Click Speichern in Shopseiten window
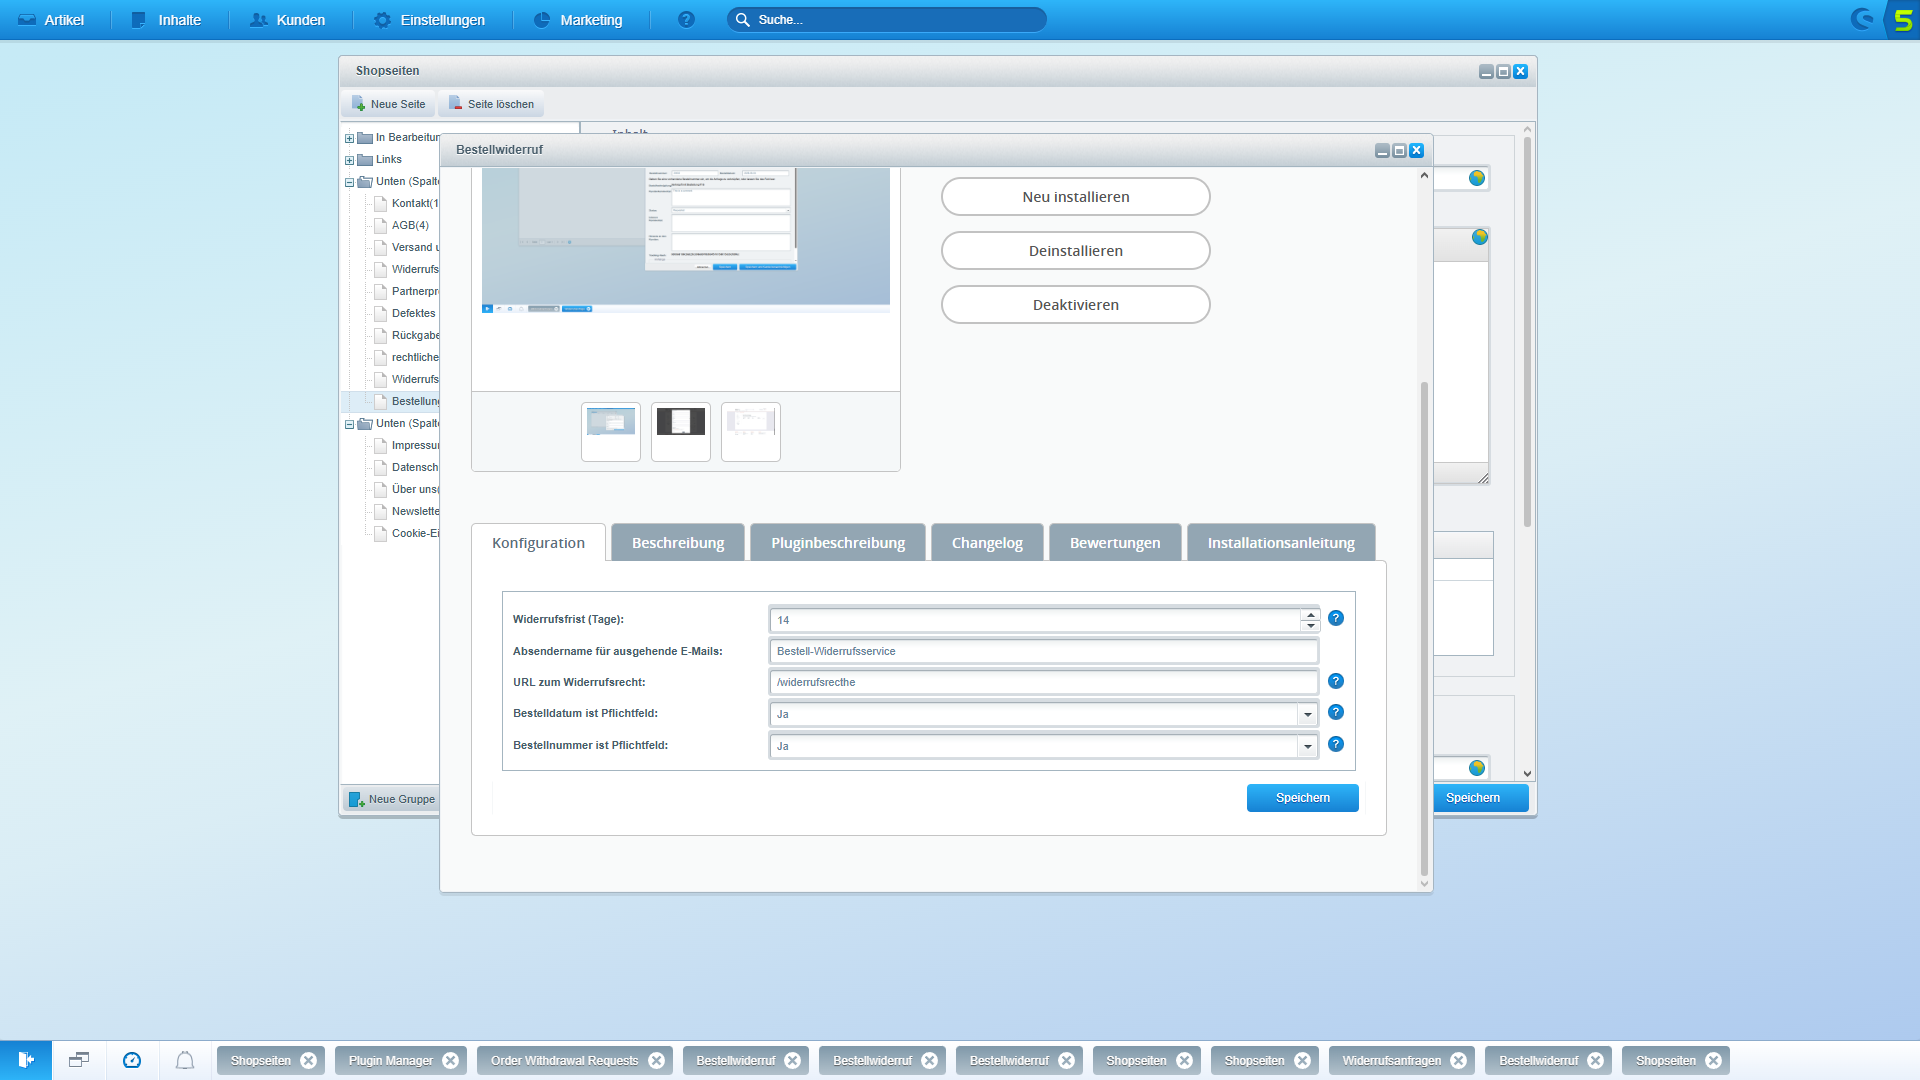Viewport: 1920px width, 1080px height. coord(1480,798)
